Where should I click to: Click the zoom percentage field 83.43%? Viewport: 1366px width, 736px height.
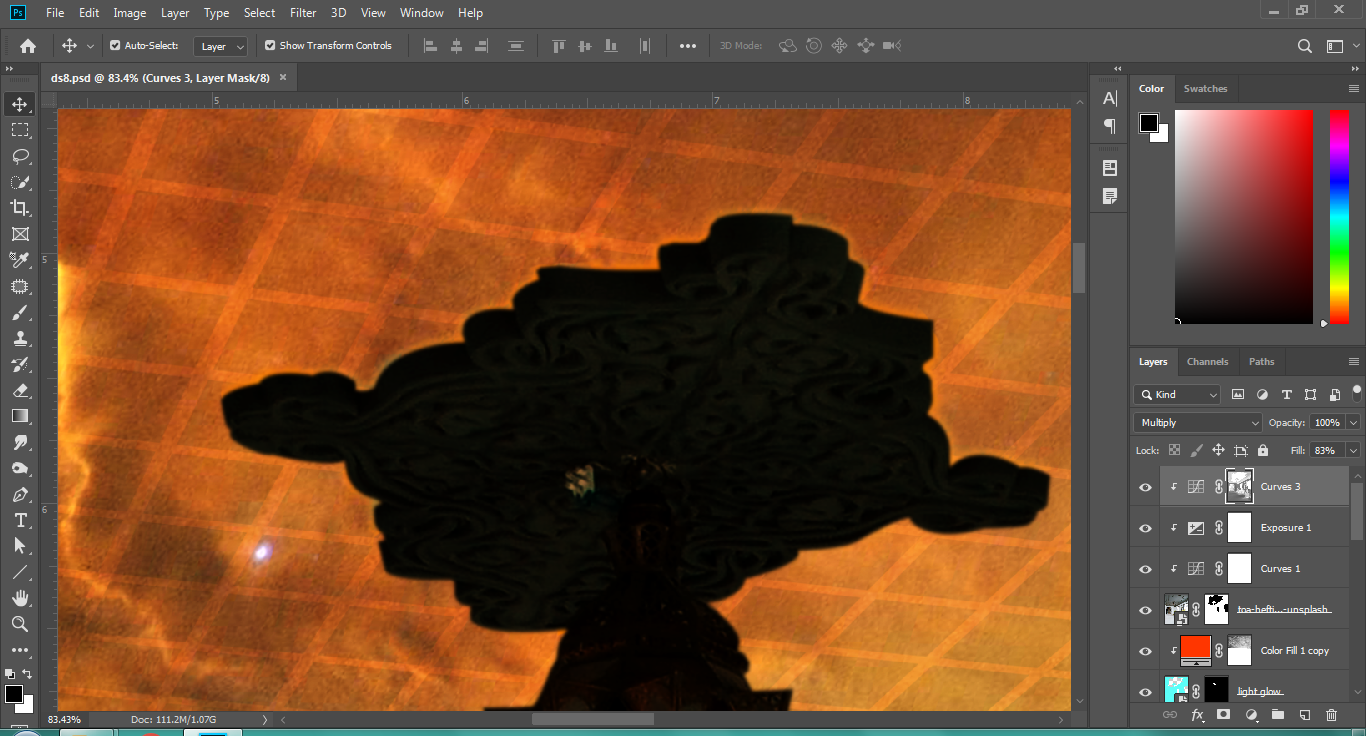click(x=65, y=719)
